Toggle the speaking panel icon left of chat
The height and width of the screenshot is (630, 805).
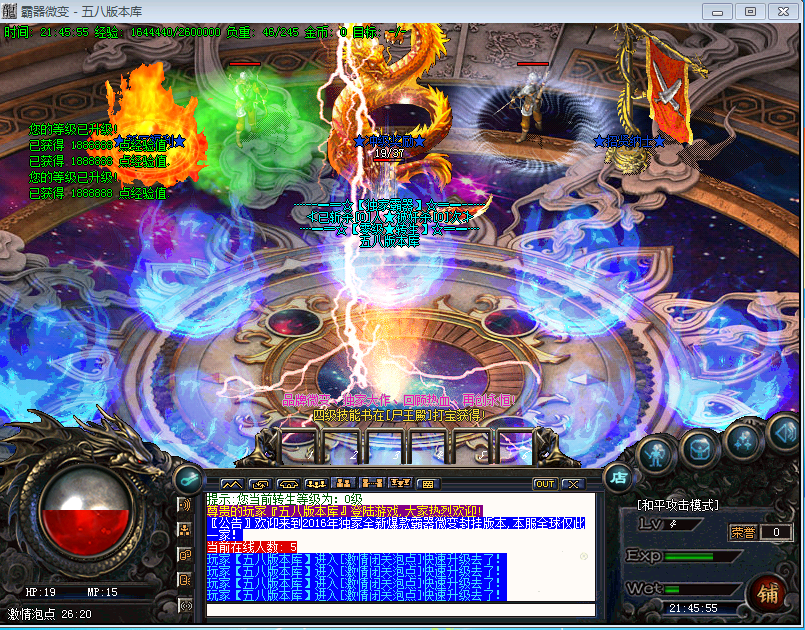(x=185, y=580)
